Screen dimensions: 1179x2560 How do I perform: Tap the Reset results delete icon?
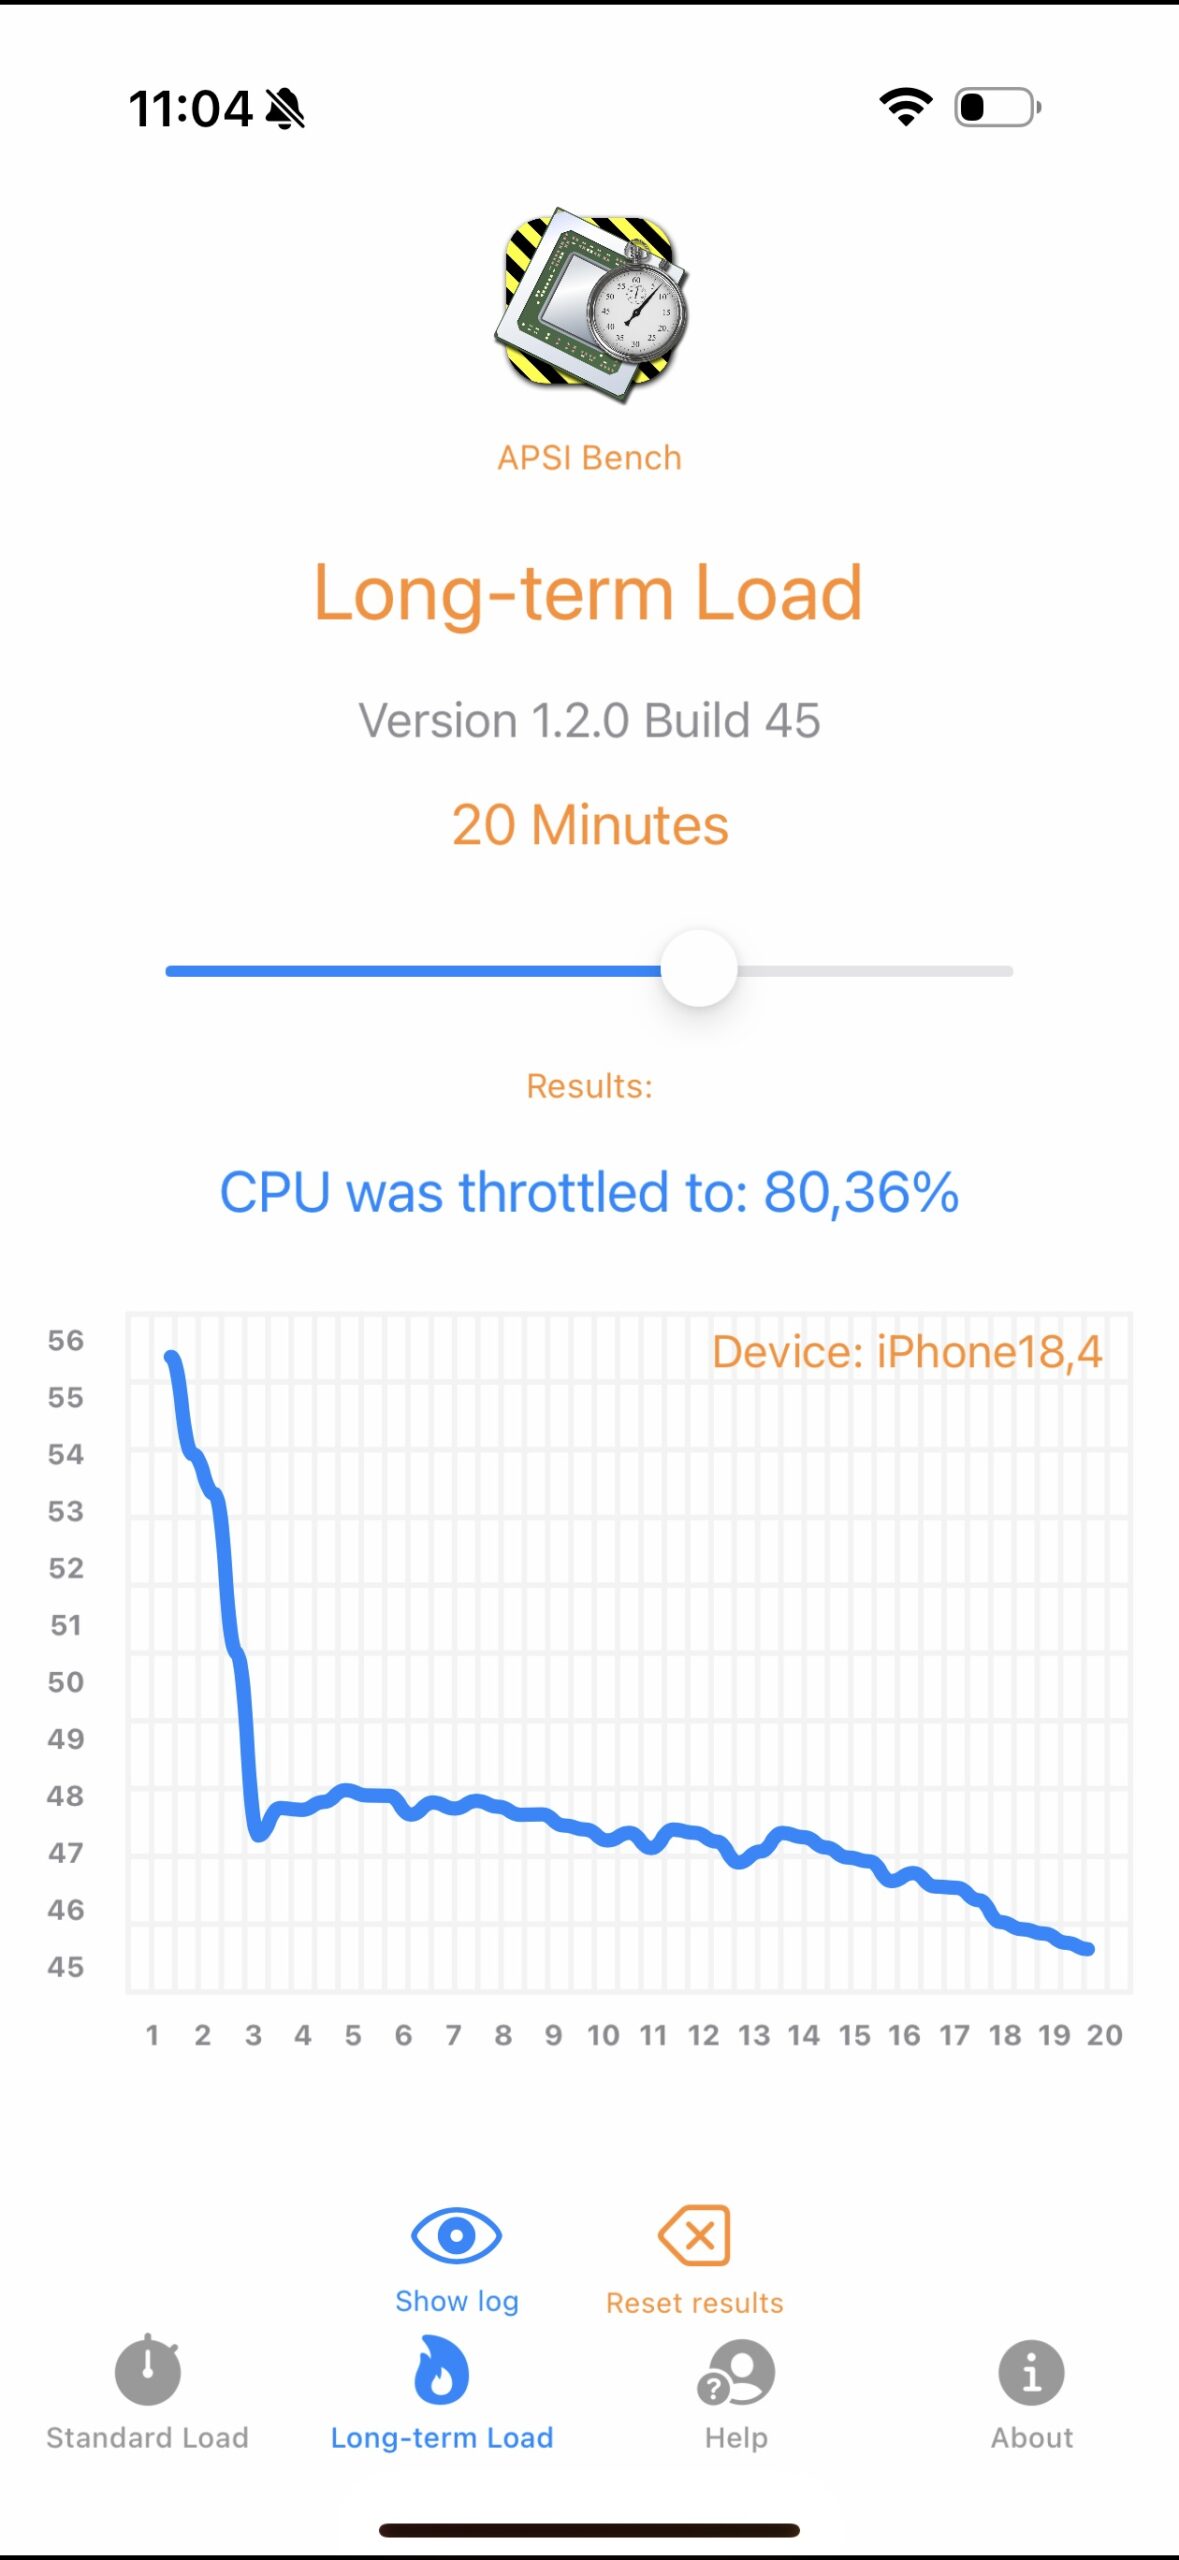coord(695,2235)
